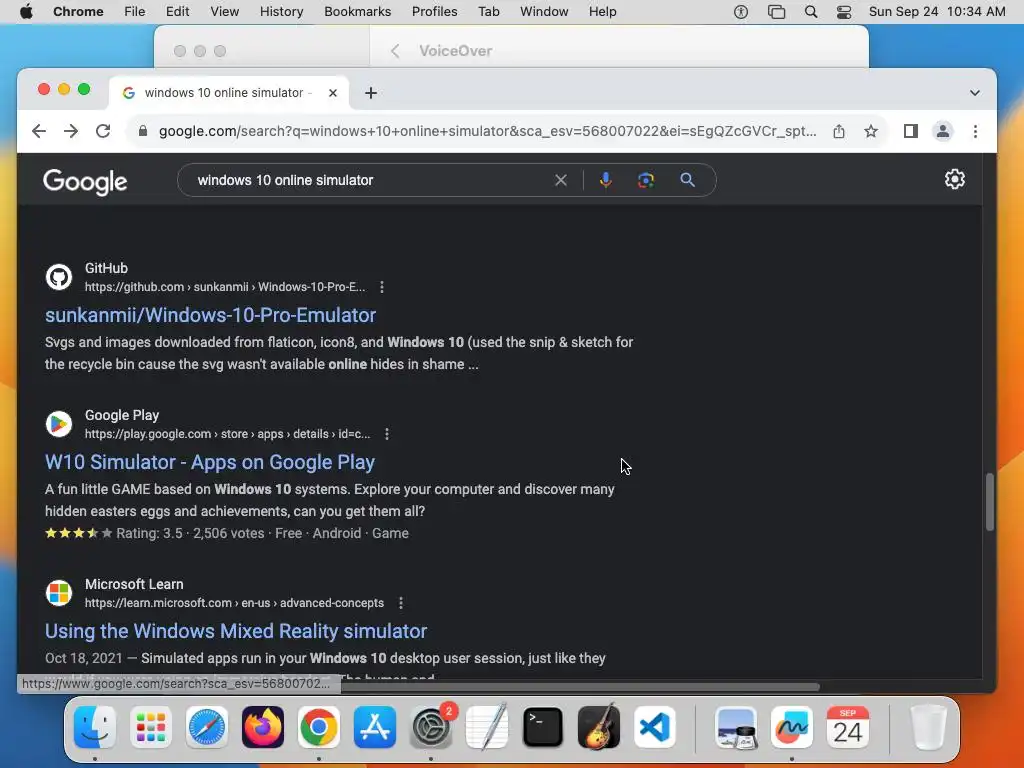This screenshot has width=1024, height=768.
Task: Open the Trash in the Dock
Action: coord(928,727)
